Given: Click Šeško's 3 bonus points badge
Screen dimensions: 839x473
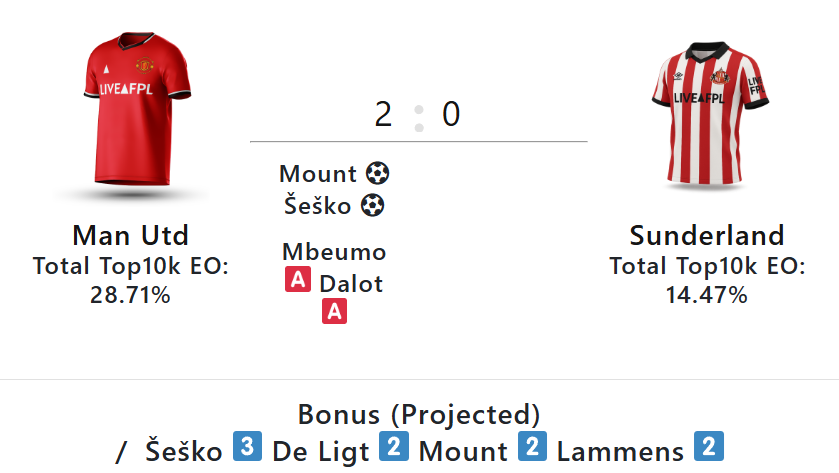Looking at the screenshot, I should tap(247, 447).
